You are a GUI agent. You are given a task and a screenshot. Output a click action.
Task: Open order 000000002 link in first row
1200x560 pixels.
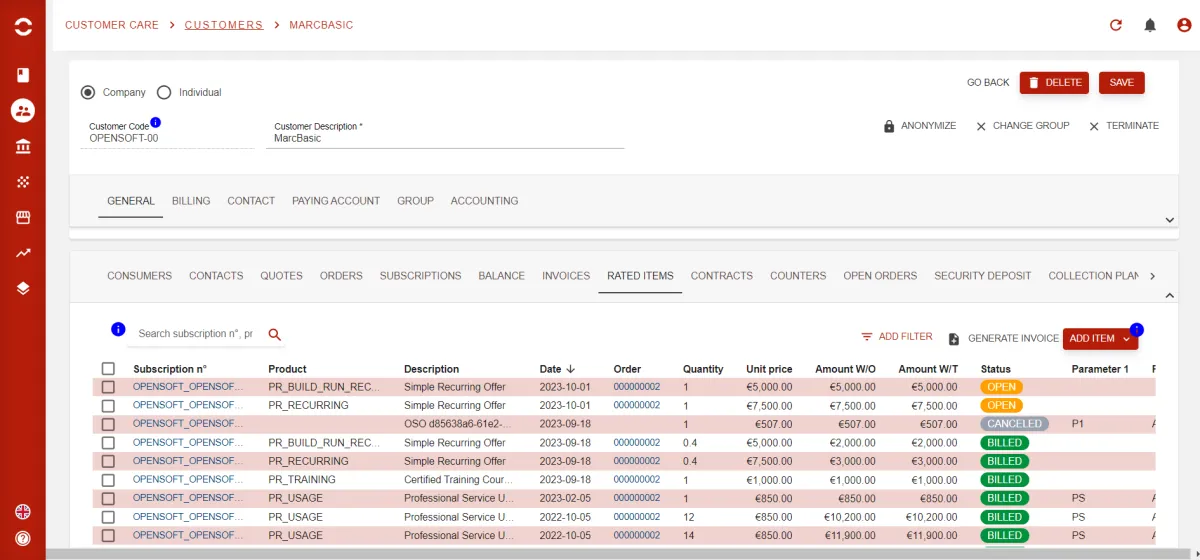click(x=636, y=387)
